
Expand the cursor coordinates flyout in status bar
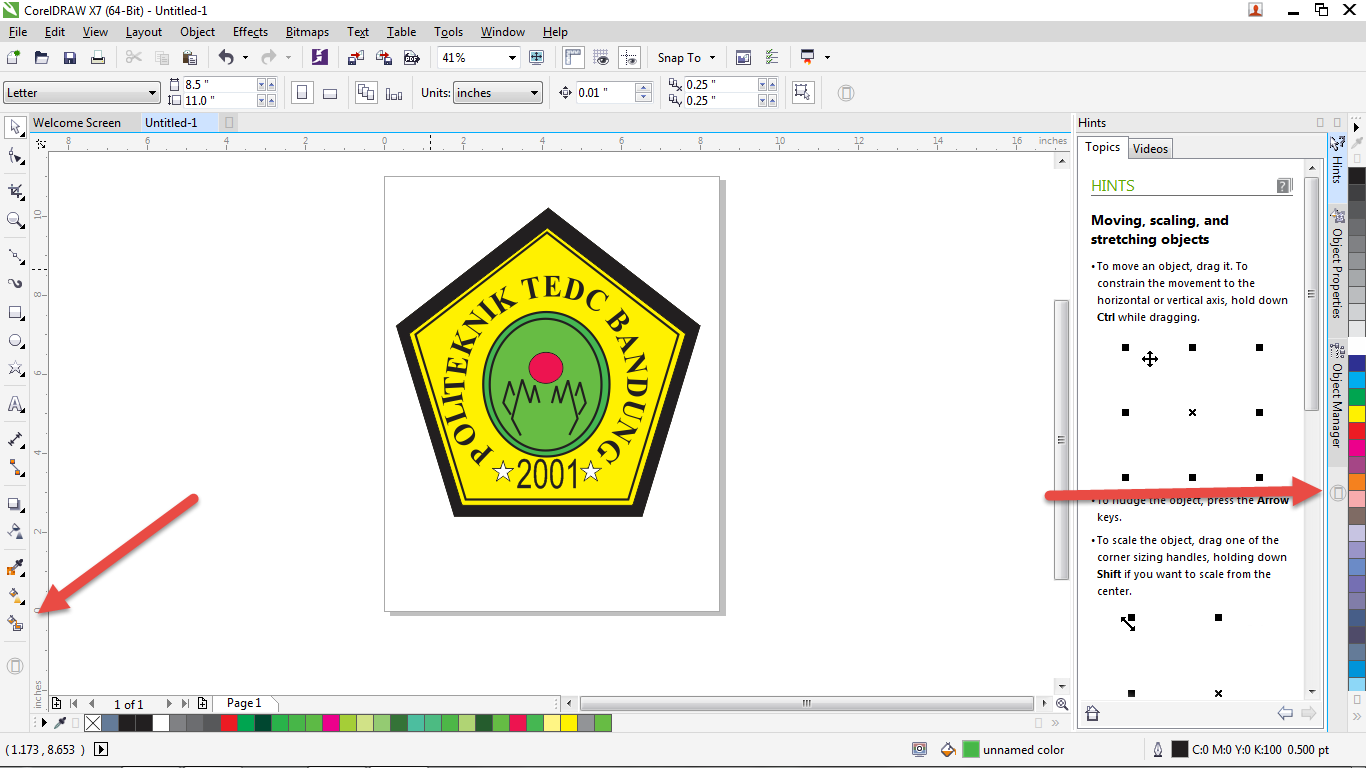(101, 749)
